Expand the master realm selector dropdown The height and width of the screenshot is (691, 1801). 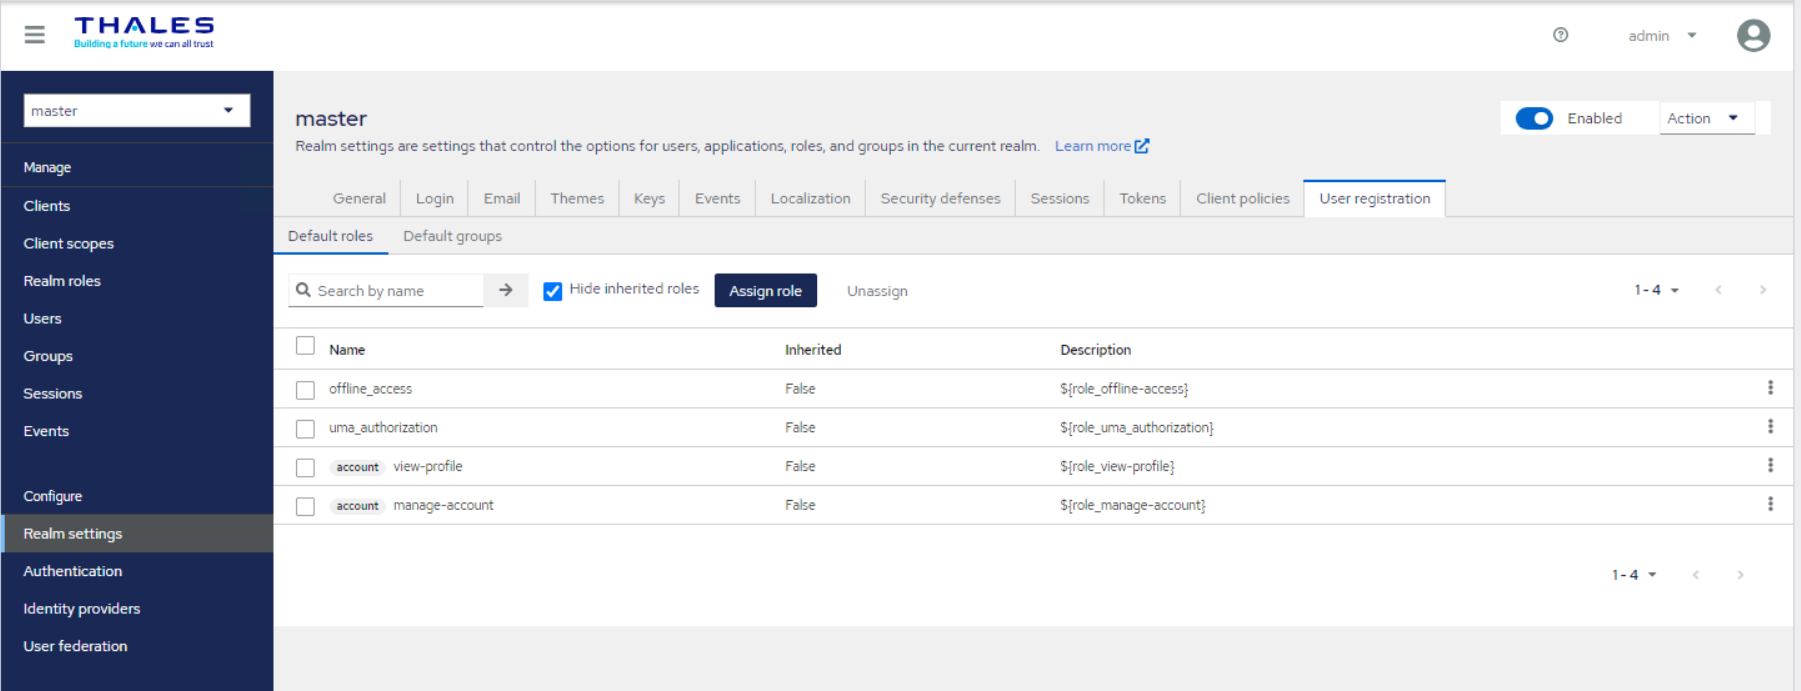coord(136,111)
